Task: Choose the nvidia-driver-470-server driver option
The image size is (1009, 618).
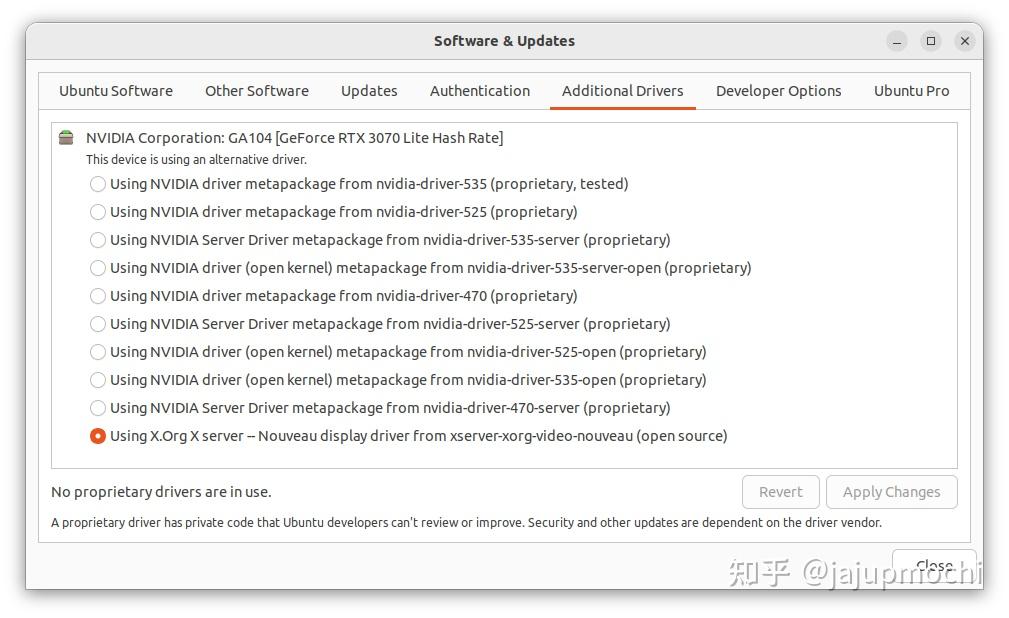Action: 97,408
